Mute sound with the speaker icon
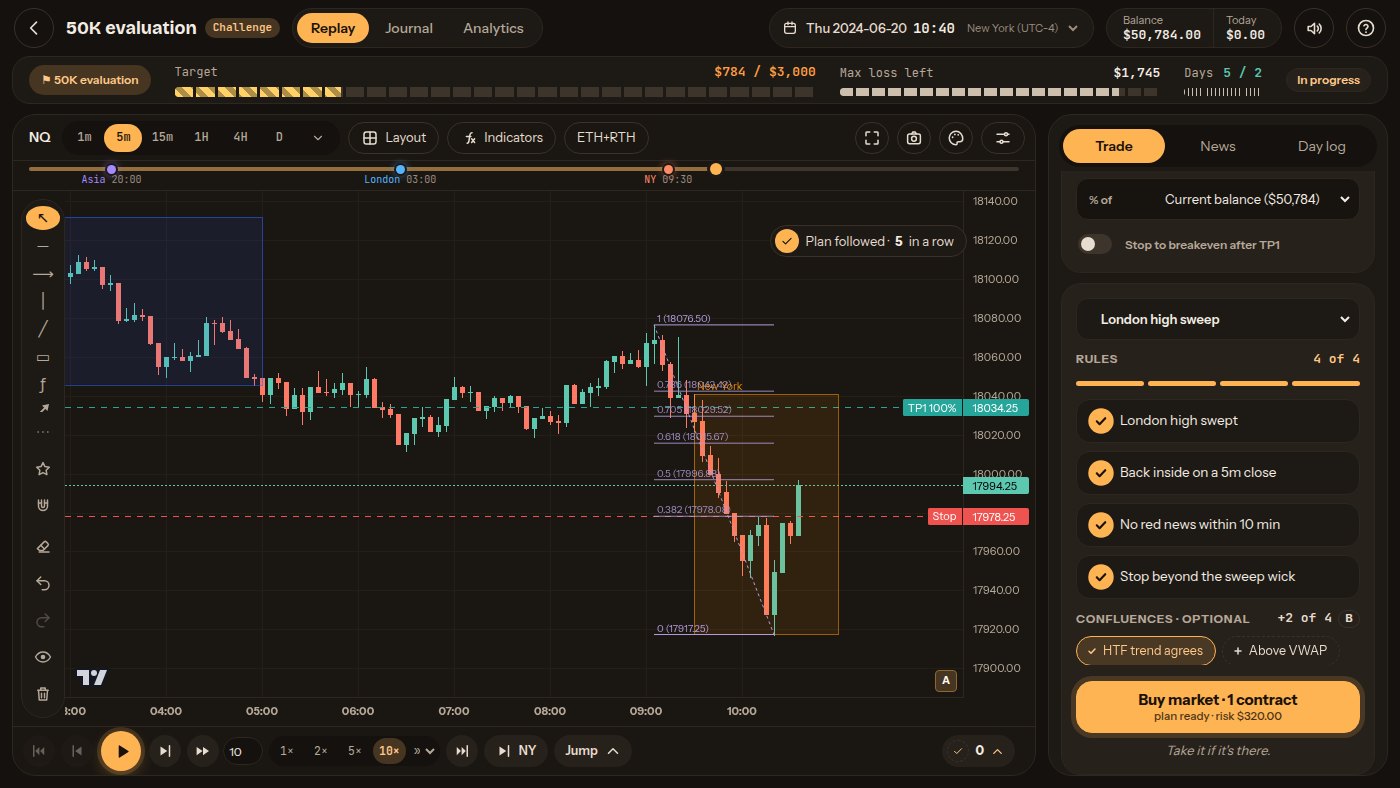Screen dimensions: 1400x788 (1314, 28)
